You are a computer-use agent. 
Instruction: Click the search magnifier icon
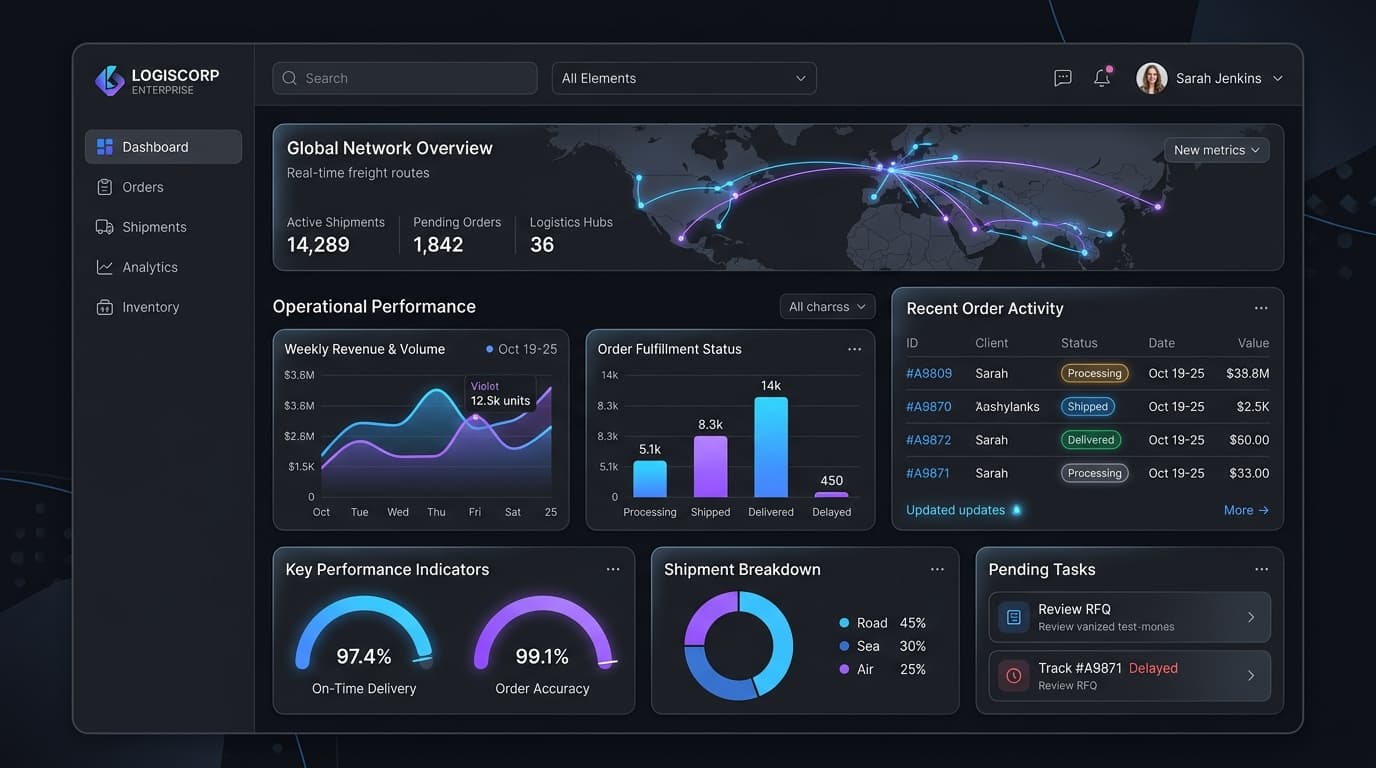[290, 78]
